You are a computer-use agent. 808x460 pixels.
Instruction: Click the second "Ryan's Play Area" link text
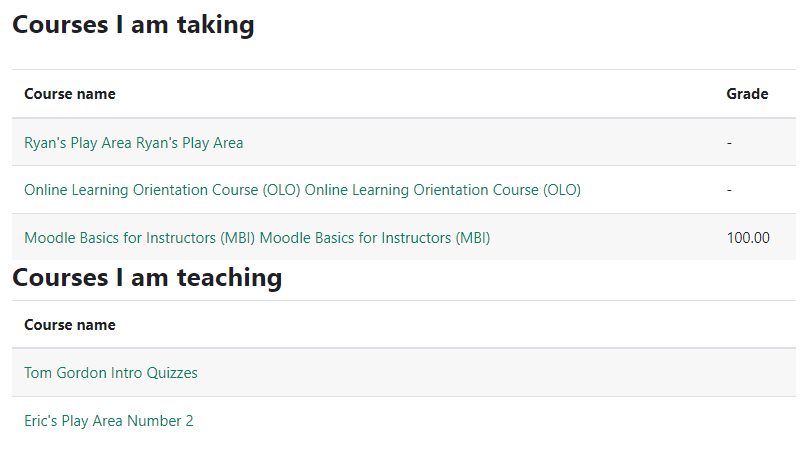pyautogui.click(x=189, y=143)
